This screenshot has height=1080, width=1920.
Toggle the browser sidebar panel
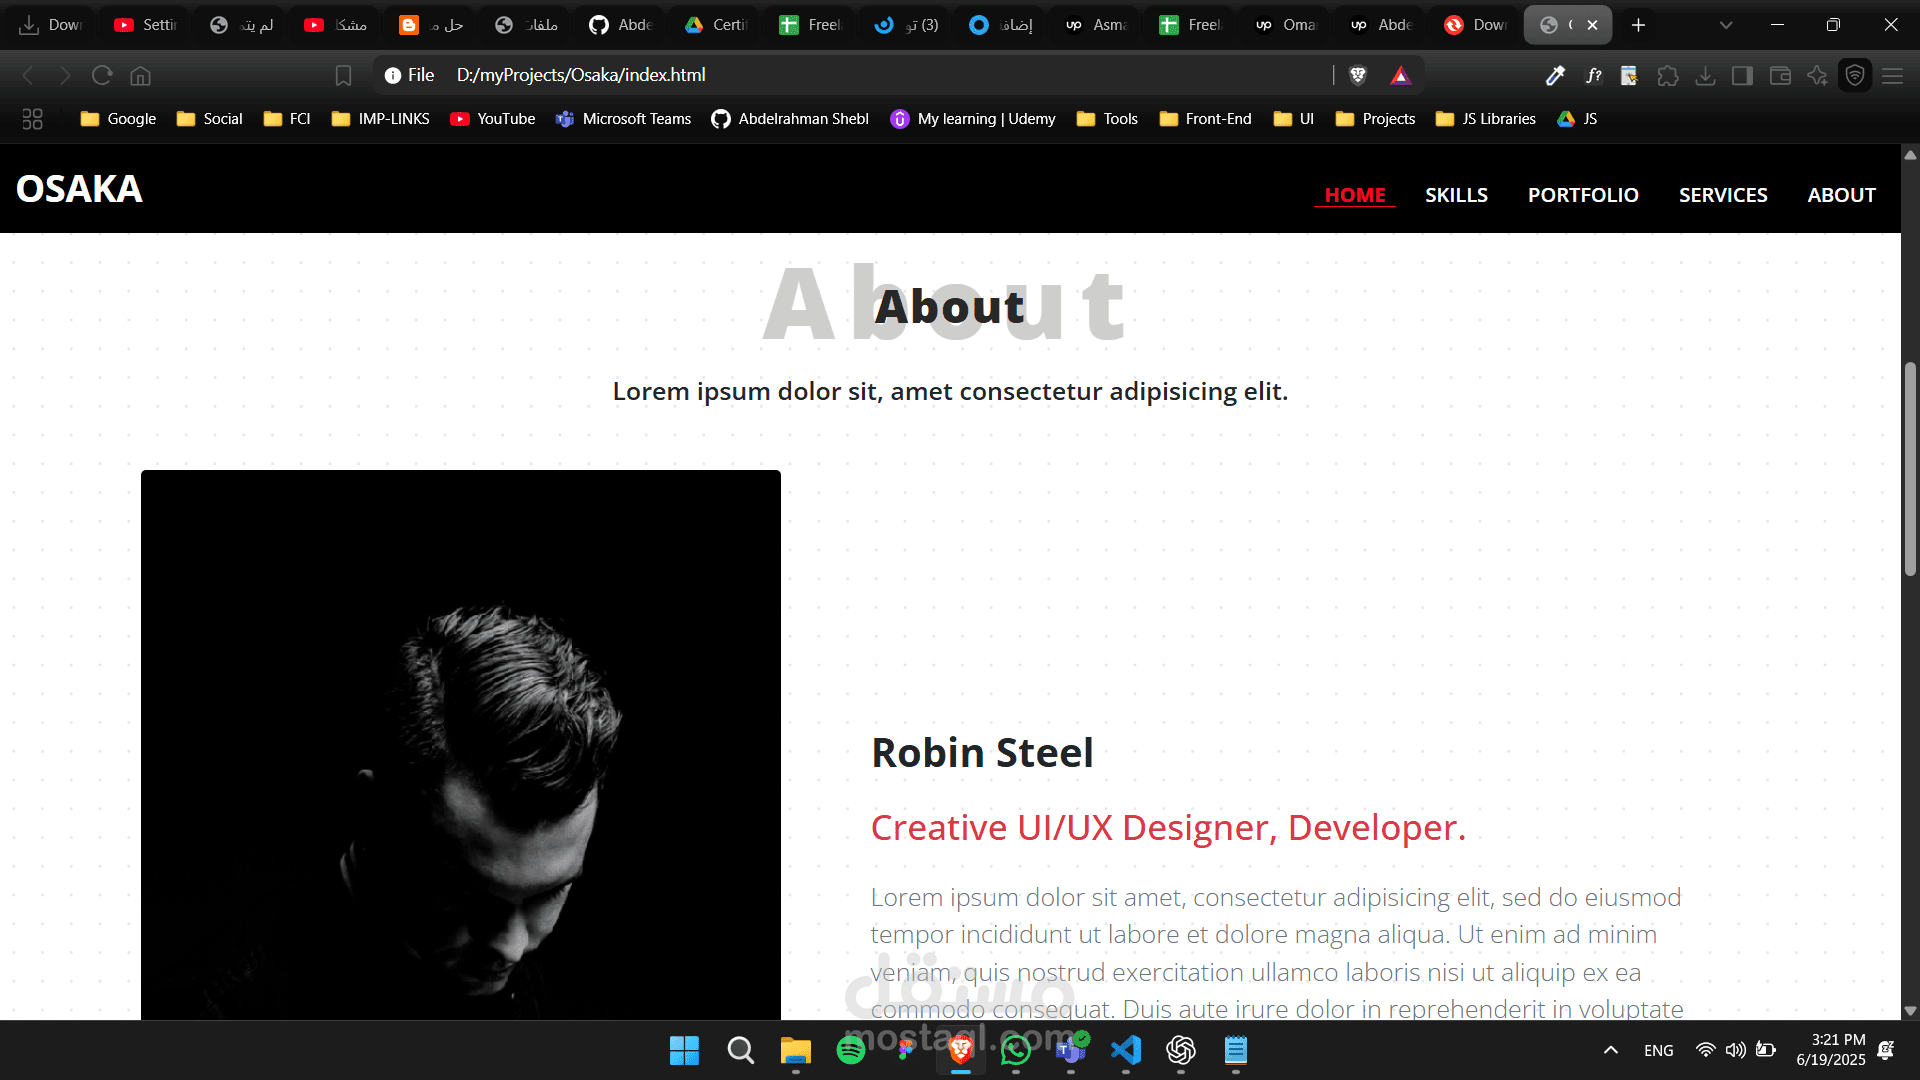[1742, 76]
